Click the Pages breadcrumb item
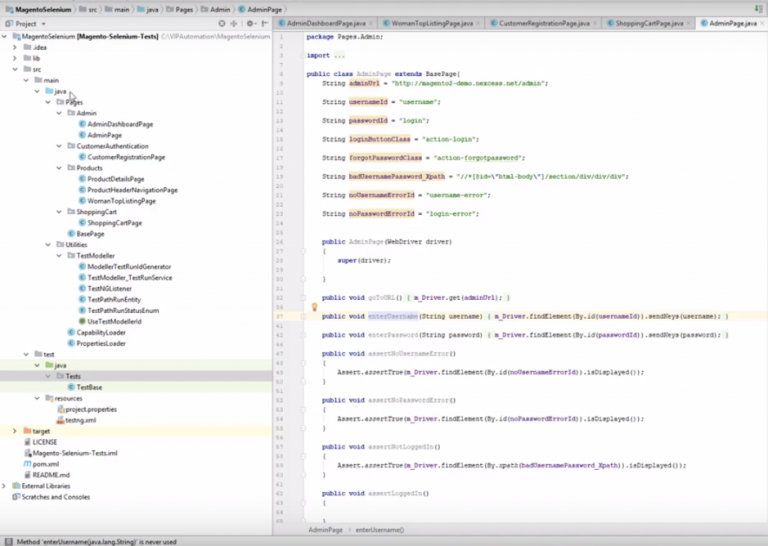Viewport: 768px width, 546px height. [179, 9]
